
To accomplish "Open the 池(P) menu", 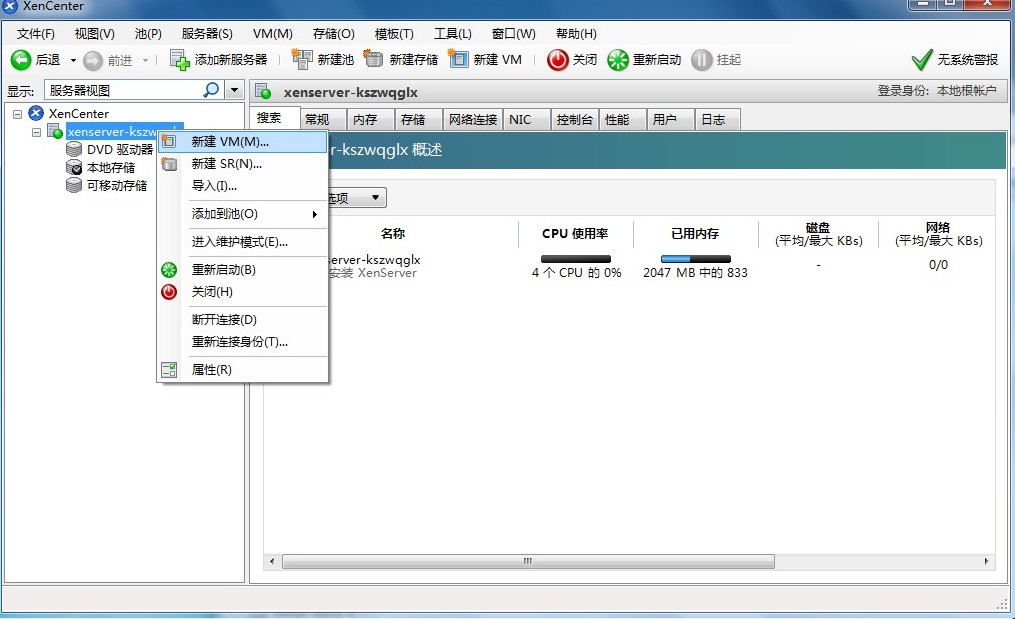I will pyautogui.click(x=148, y=34).
